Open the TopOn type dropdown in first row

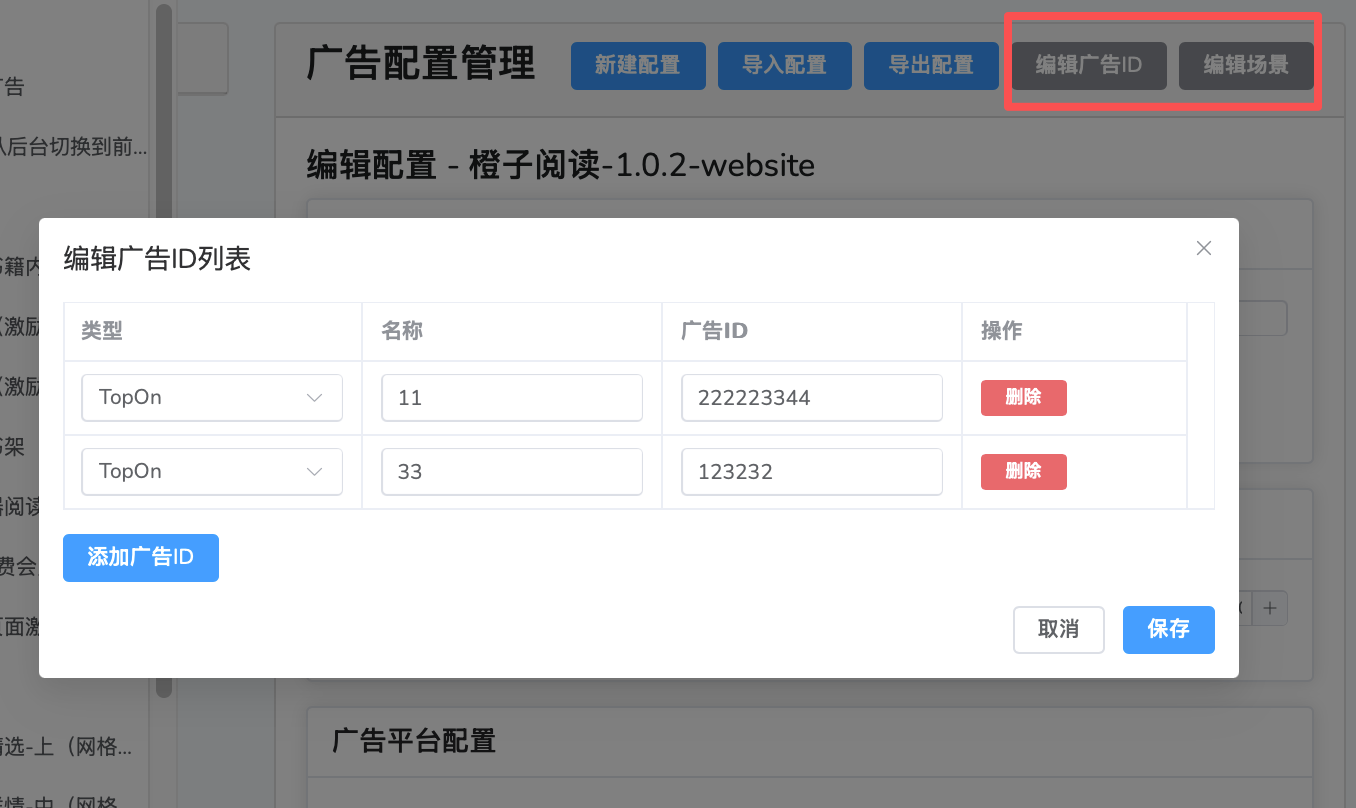tap(212, 398)
